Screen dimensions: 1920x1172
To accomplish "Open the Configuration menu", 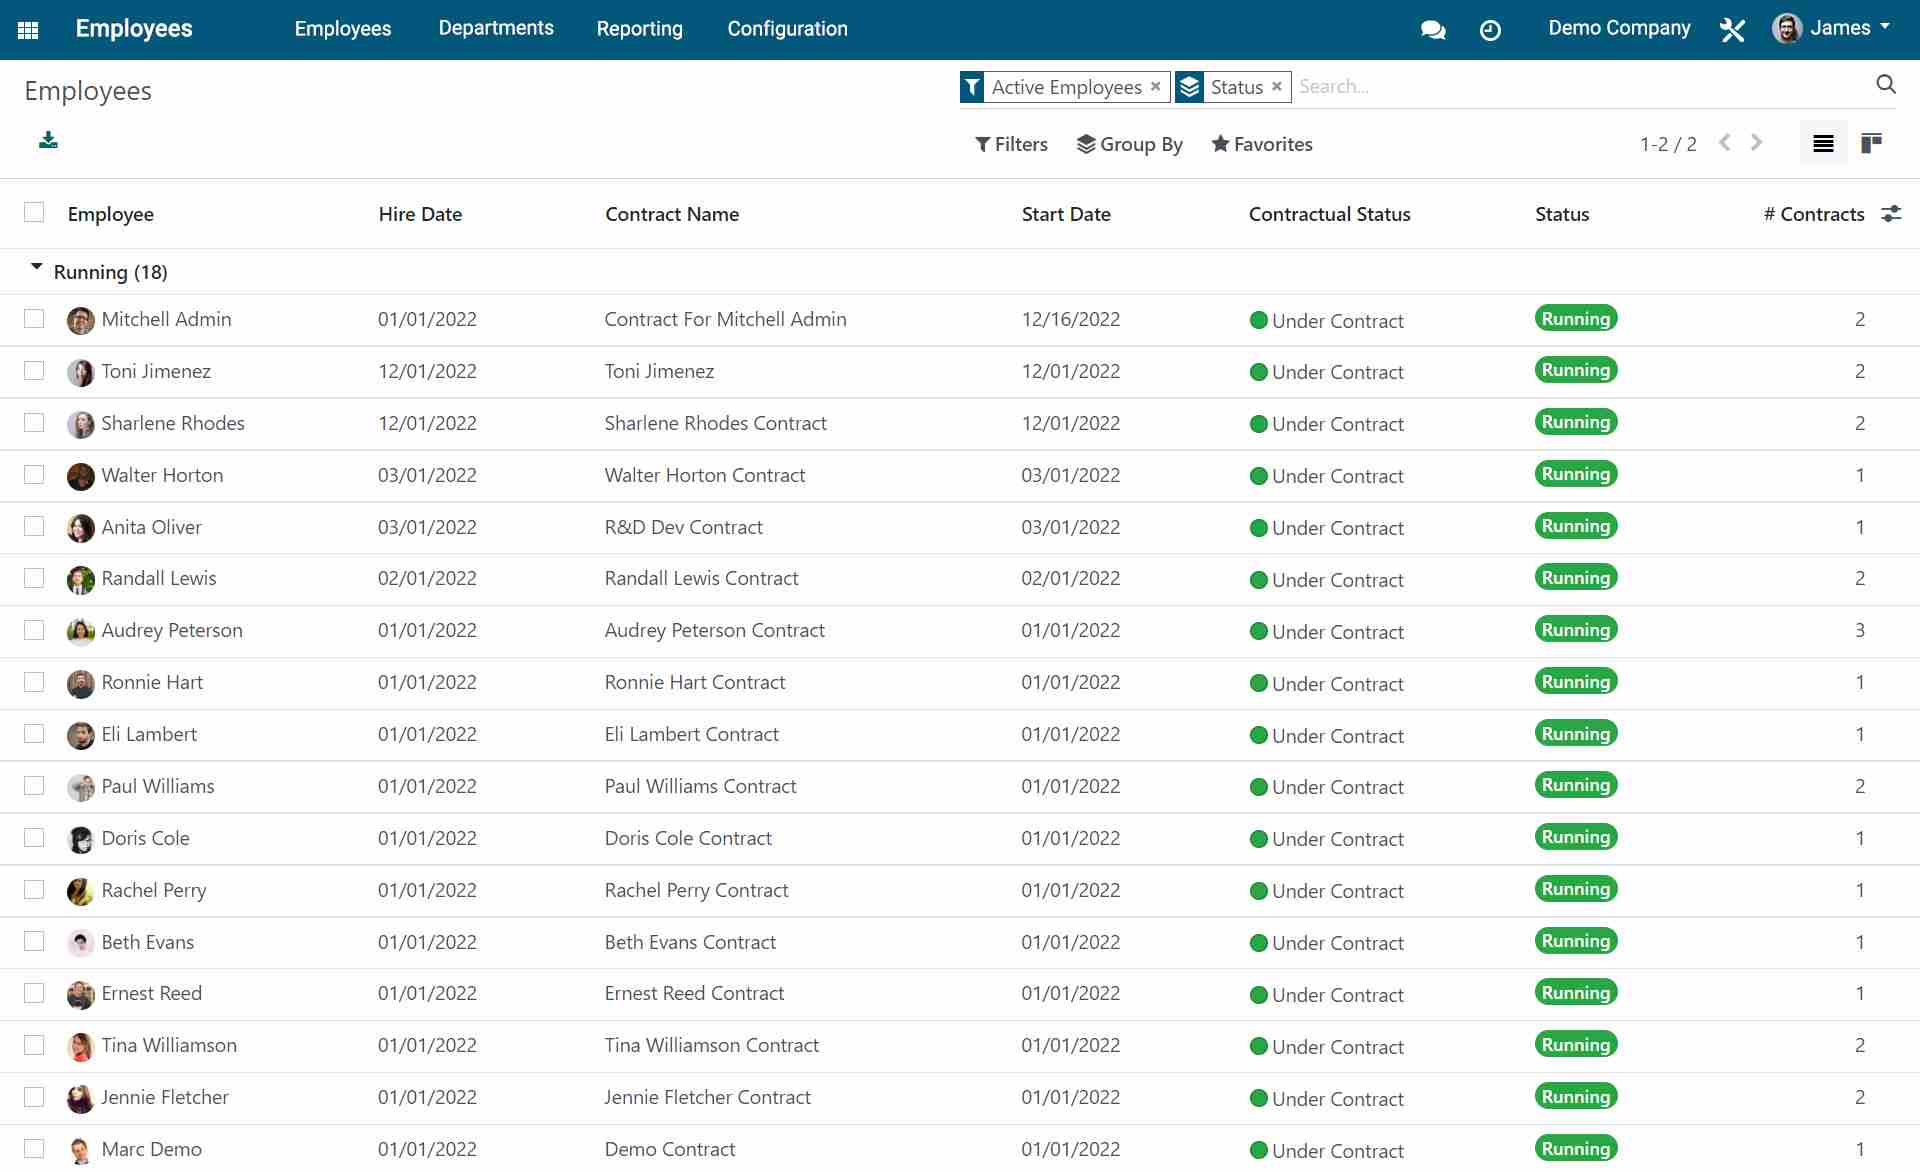I will [787, 28].
